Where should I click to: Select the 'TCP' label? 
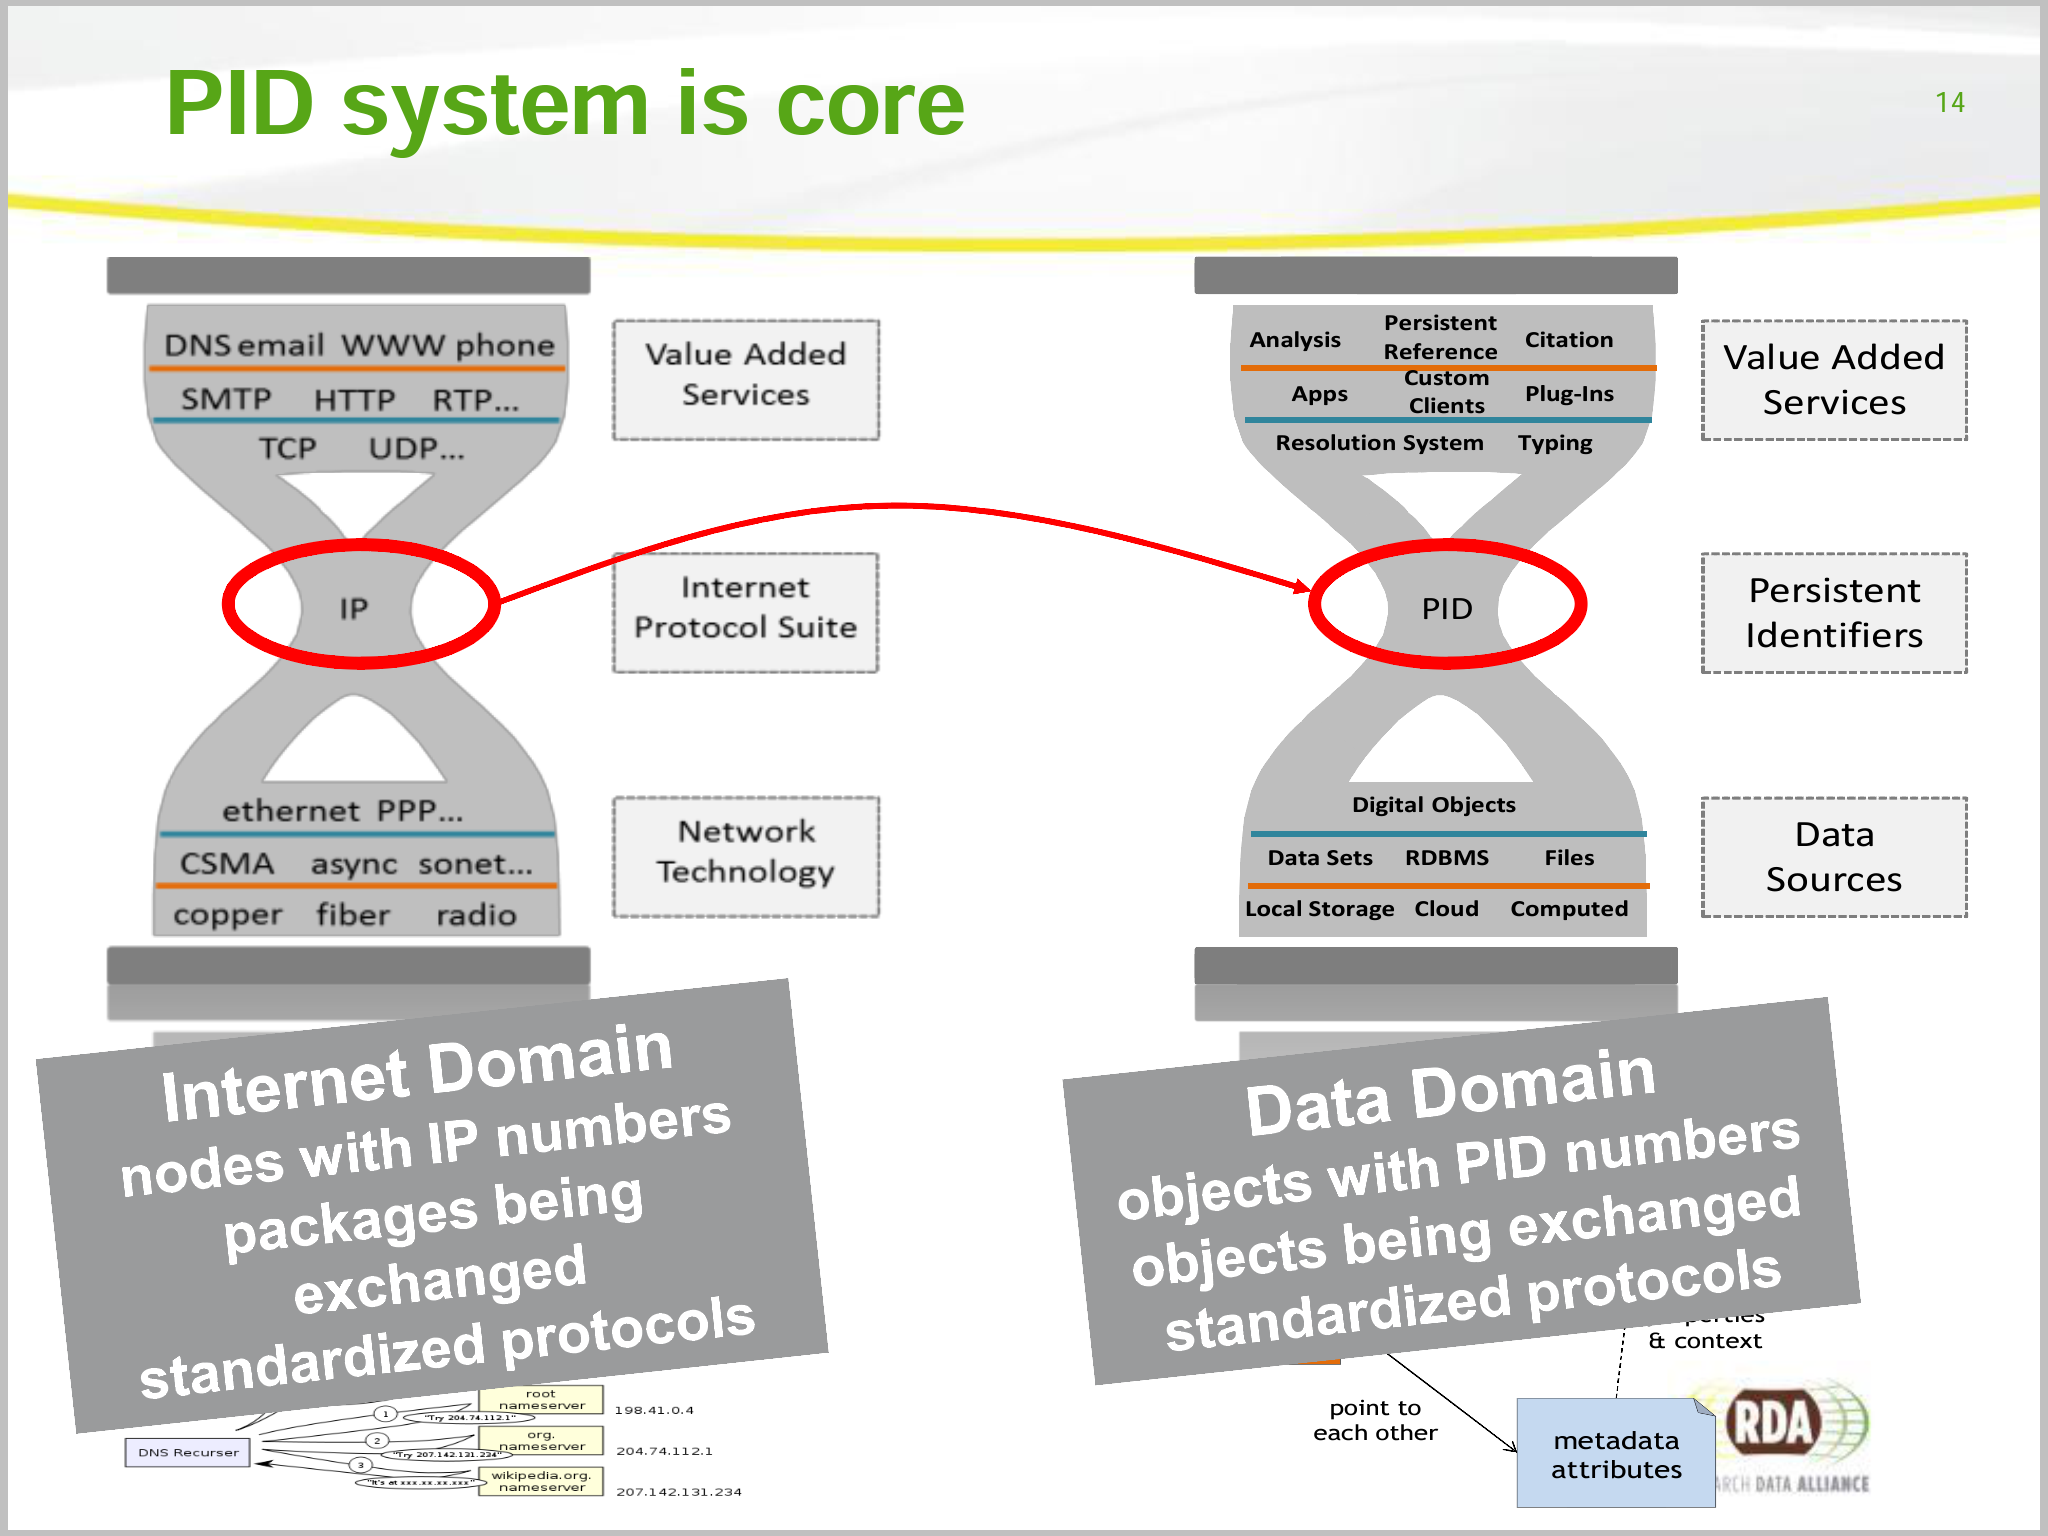coord(288,448)
